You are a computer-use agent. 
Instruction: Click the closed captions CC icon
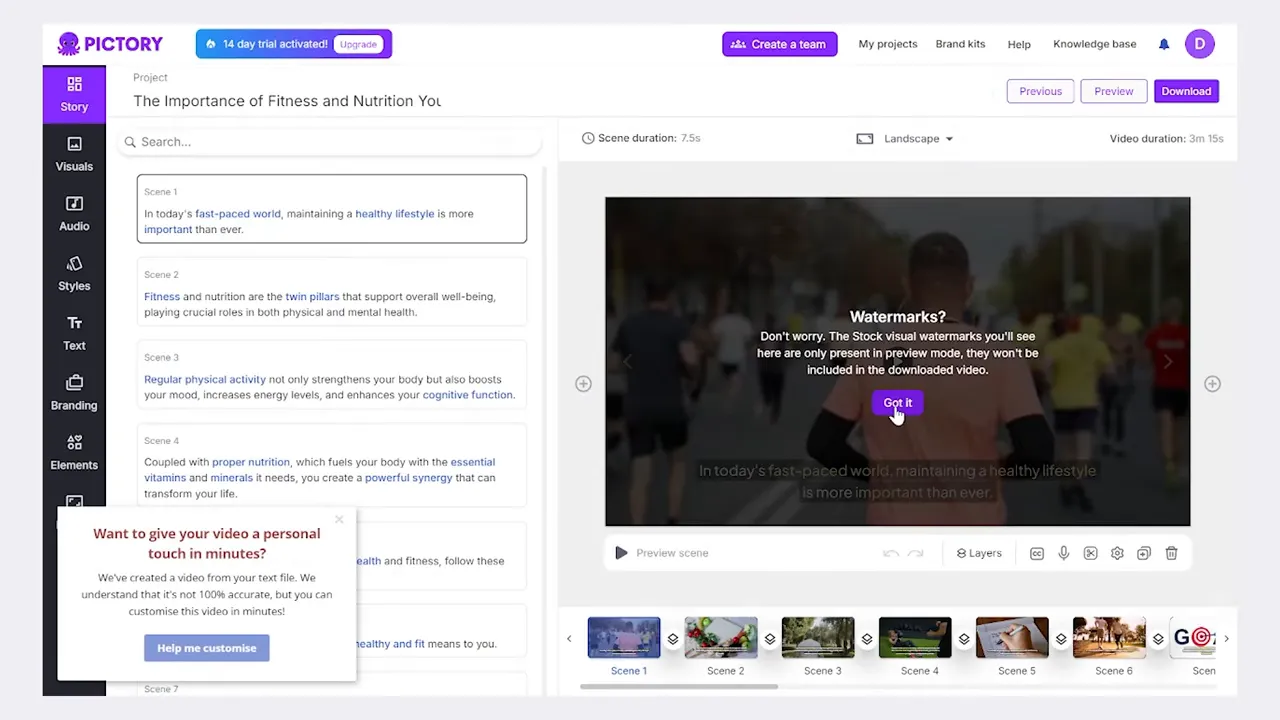[x=1037, y=553]
